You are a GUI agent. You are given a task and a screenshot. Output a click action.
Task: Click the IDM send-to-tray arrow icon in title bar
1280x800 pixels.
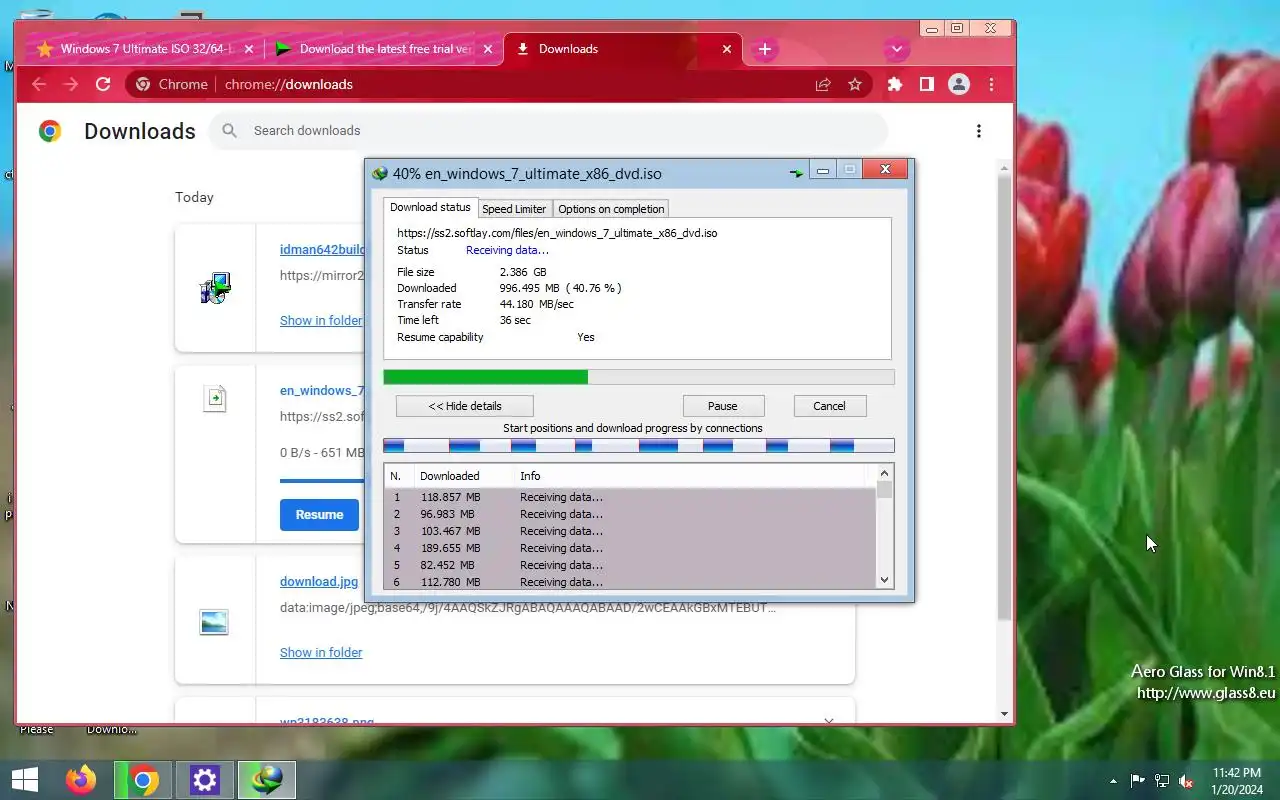[x=796, y=173]
